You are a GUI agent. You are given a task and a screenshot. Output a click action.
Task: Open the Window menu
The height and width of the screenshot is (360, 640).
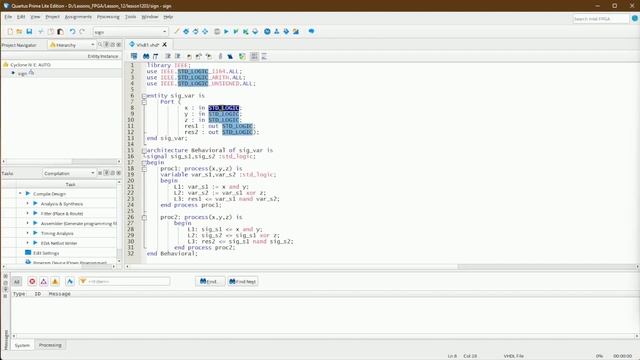(x=150, y=17)
